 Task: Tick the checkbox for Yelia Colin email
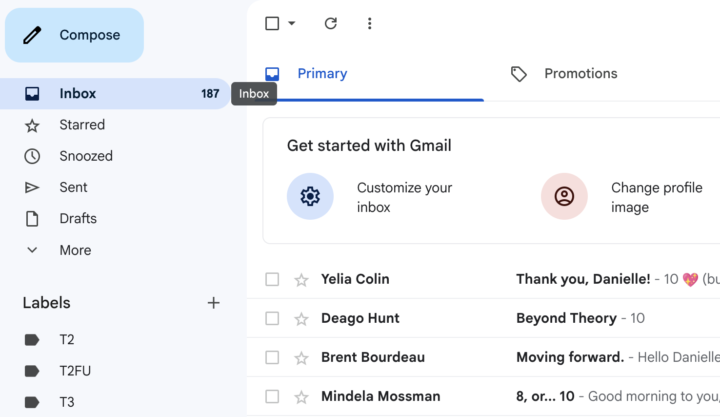(272, 280)
